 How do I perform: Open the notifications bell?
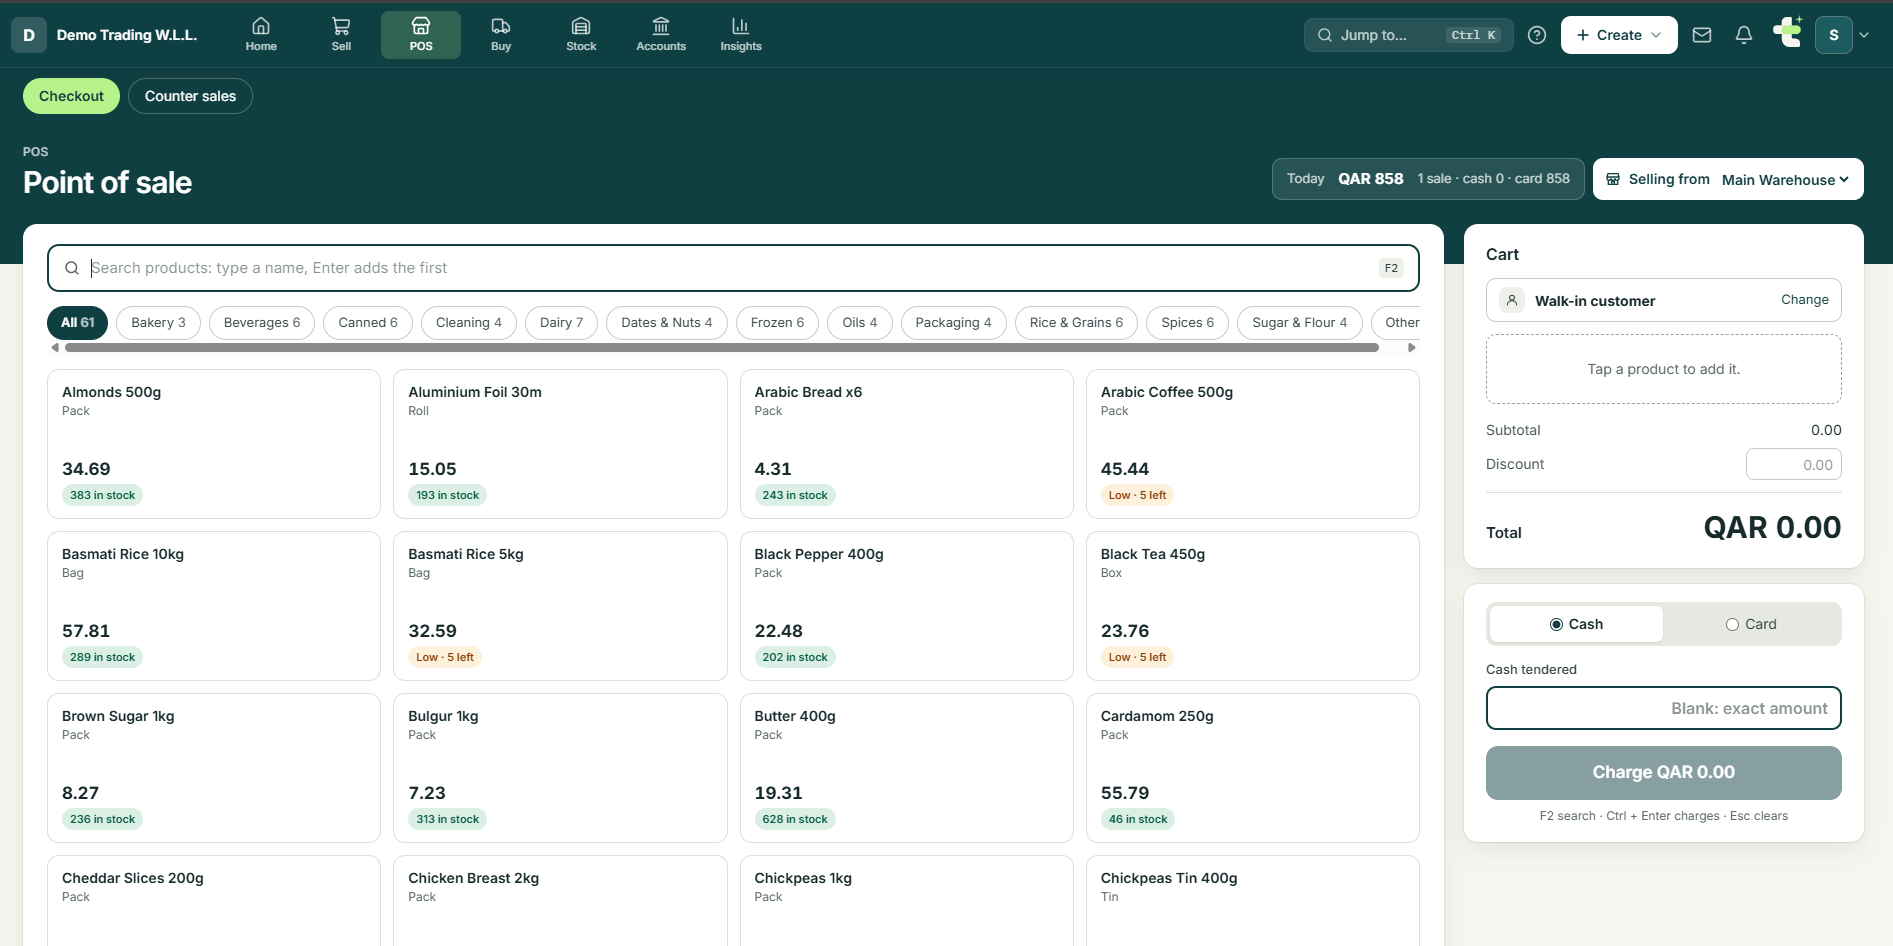(x=1744, y=35)
